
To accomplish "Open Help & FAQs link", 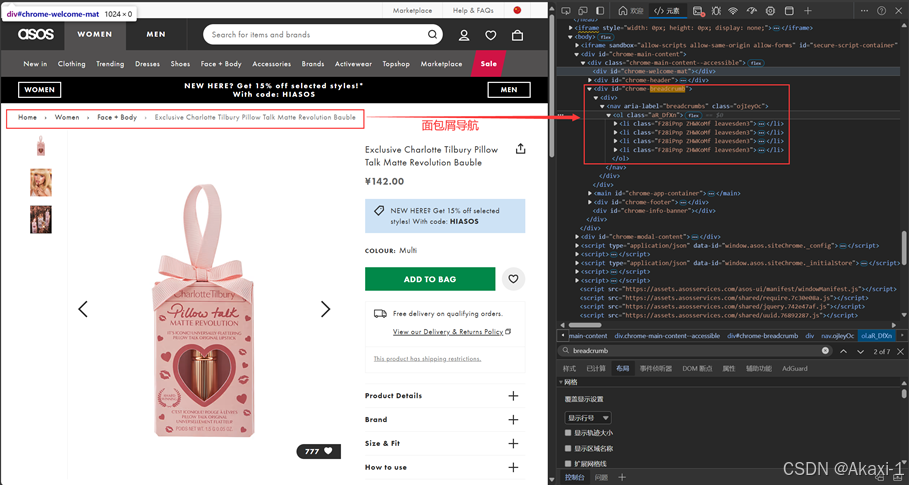I will click(x=473, y=10).
